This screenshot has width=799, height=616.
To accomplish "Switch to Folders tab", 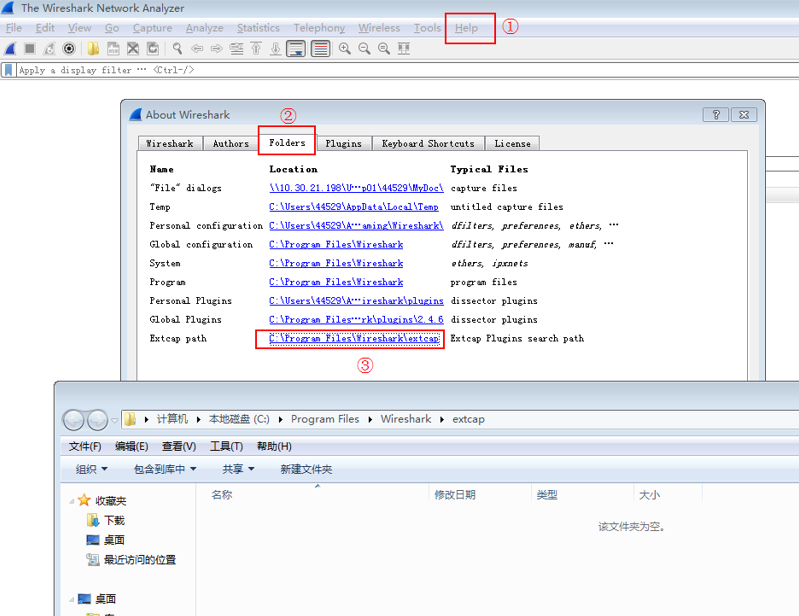I will pos(287,143).
